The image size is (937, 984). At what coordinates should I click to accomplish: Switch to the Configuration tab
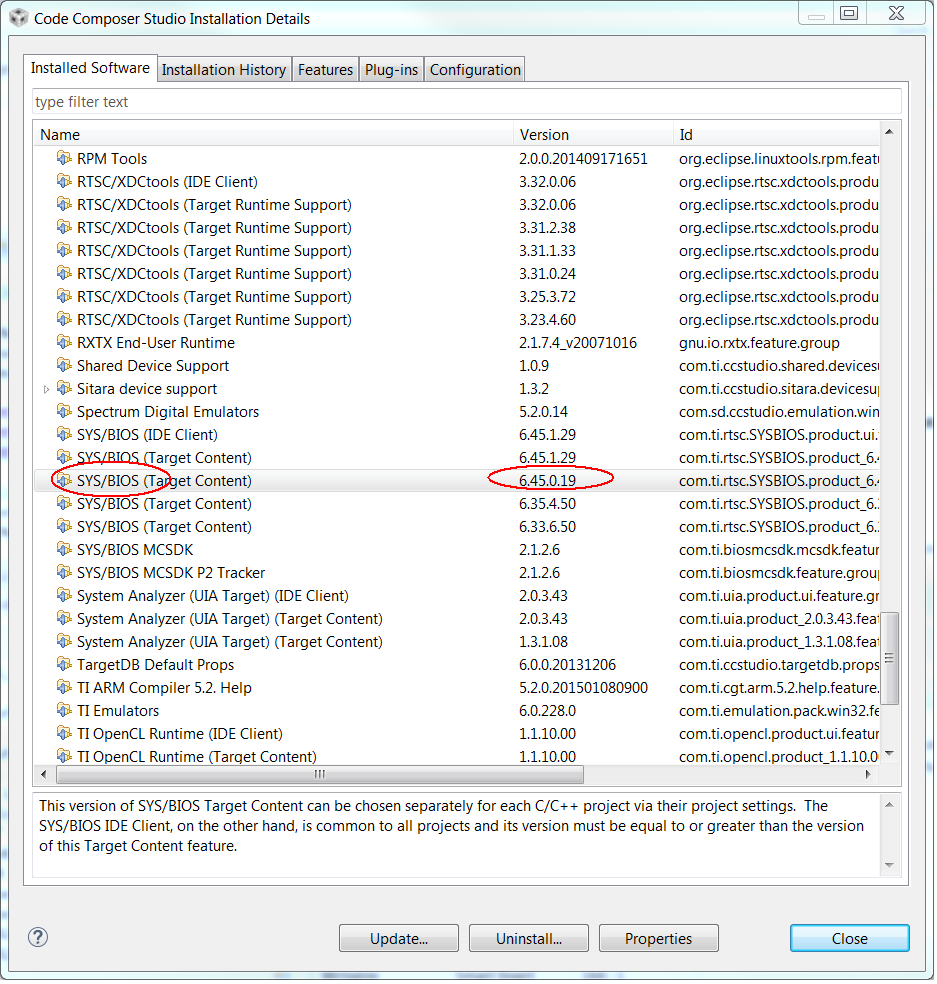[x=475, y=70]
